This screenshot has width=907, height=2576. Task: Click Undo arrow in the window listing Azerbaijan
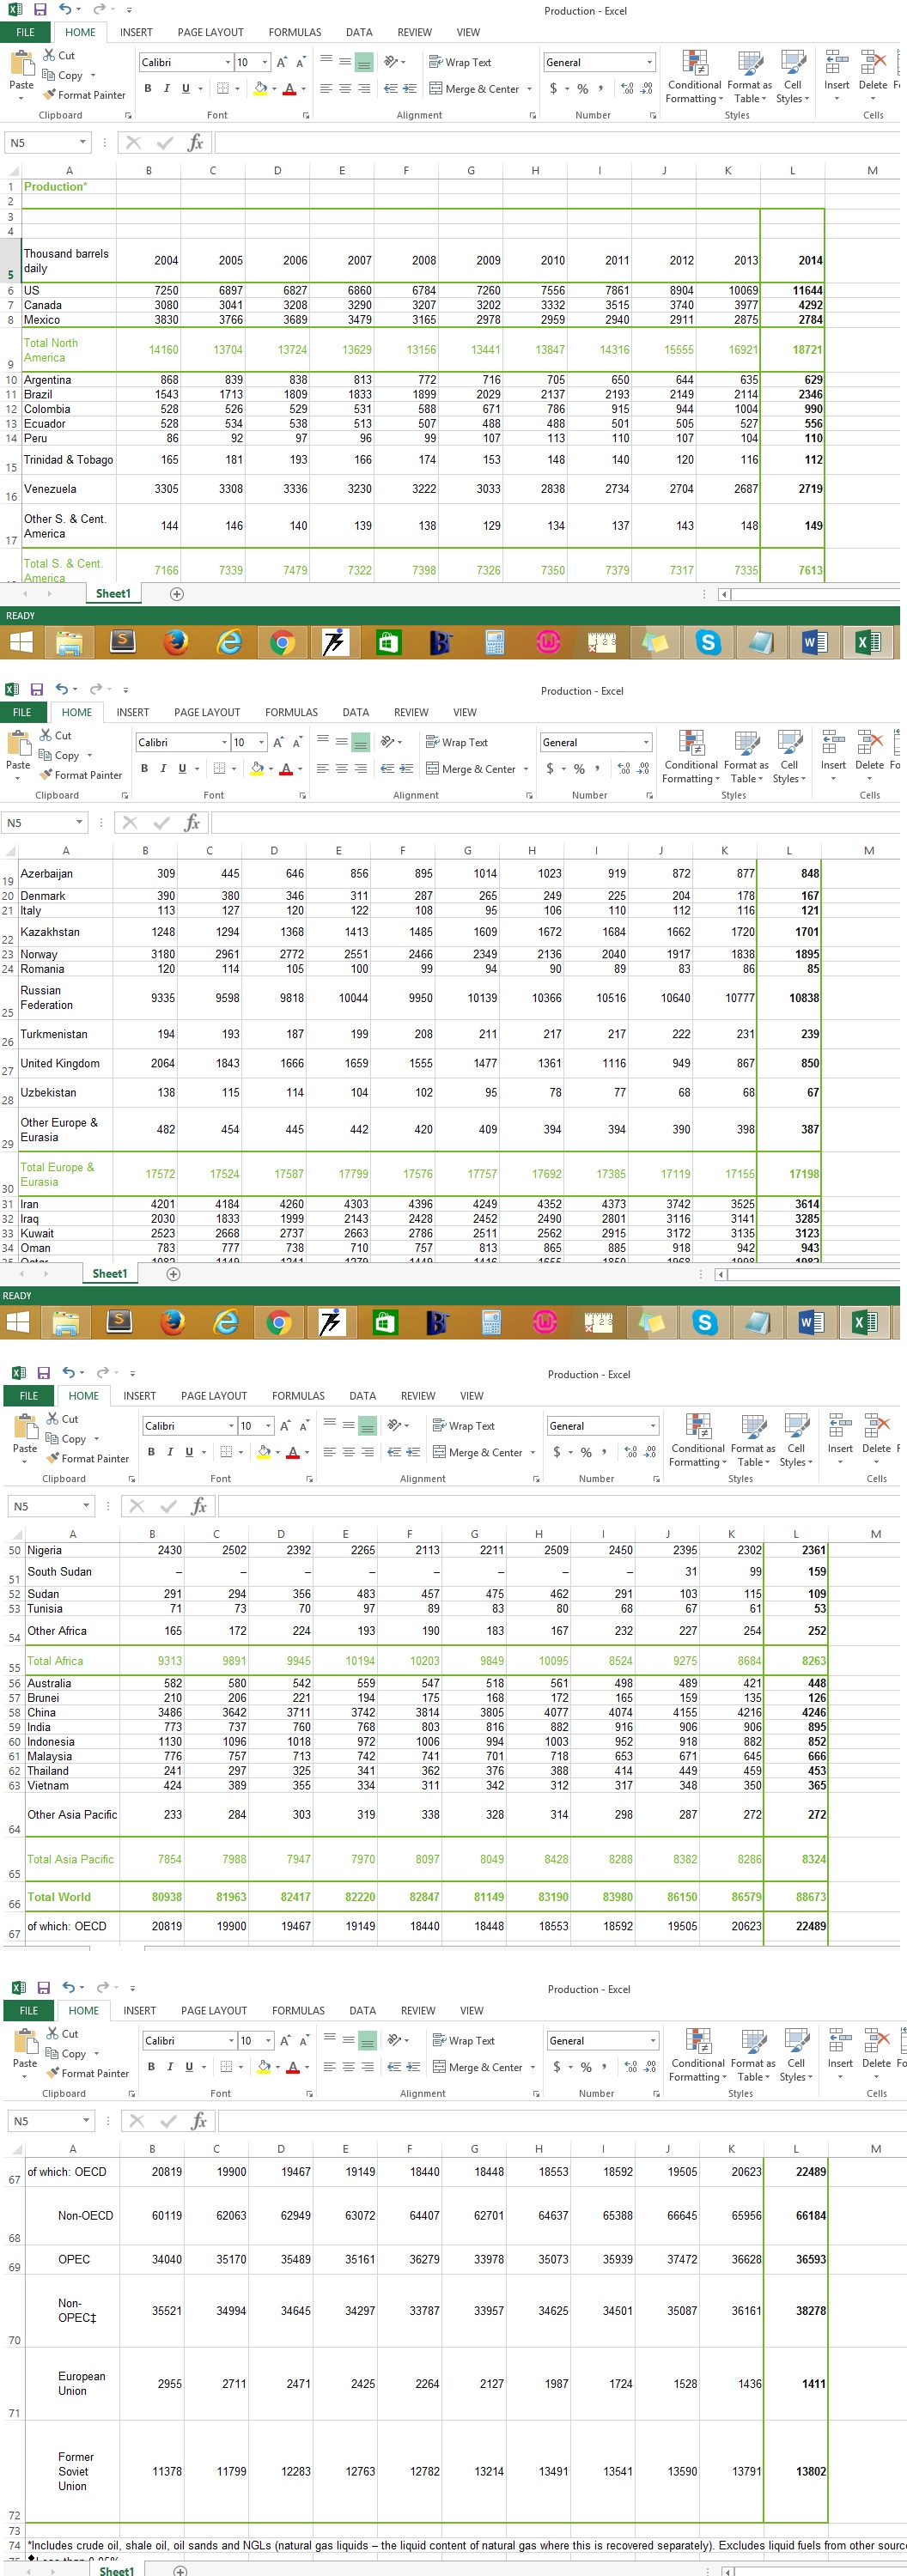61,689
